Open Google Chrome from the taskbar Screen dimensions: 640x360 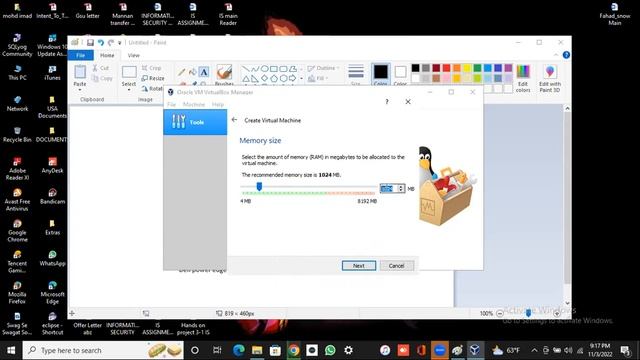293,350
